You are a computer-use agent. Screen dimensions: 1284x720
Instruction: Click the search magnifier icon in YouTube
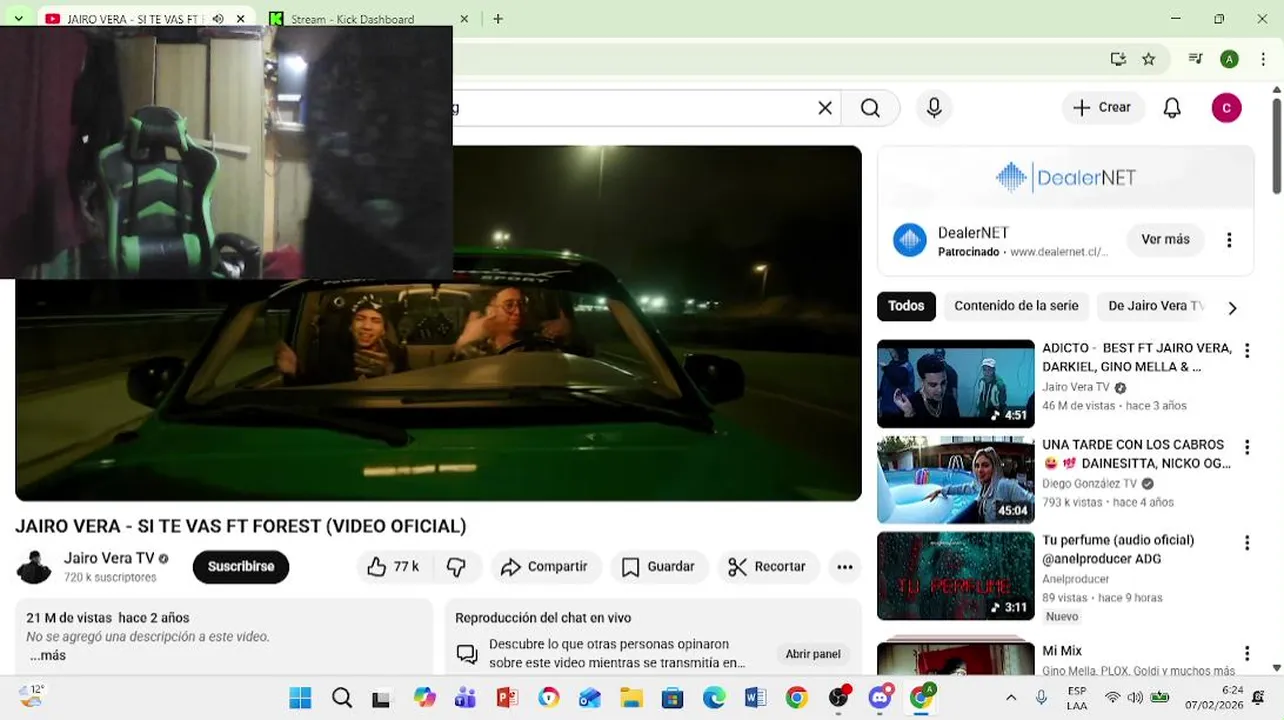click(x=870, y=108)
